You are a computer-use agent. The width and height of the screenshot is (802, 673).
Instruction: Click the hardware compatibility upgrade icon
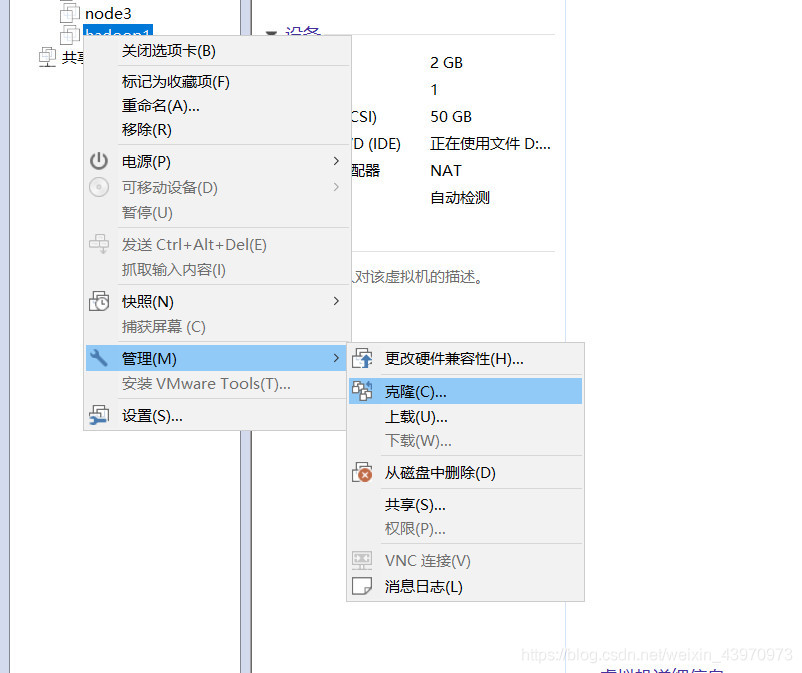click(x=363, y=358)
